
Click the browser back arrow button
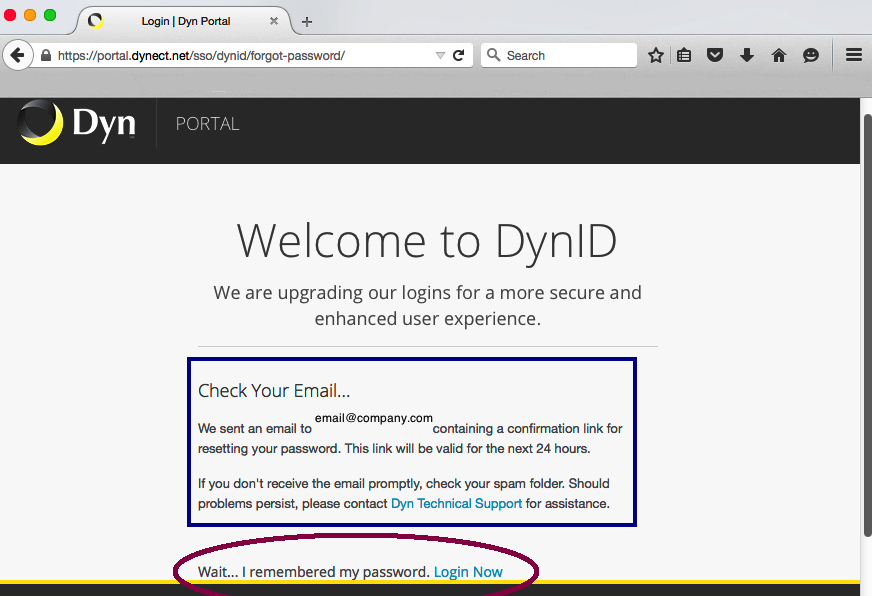(18, 55)
